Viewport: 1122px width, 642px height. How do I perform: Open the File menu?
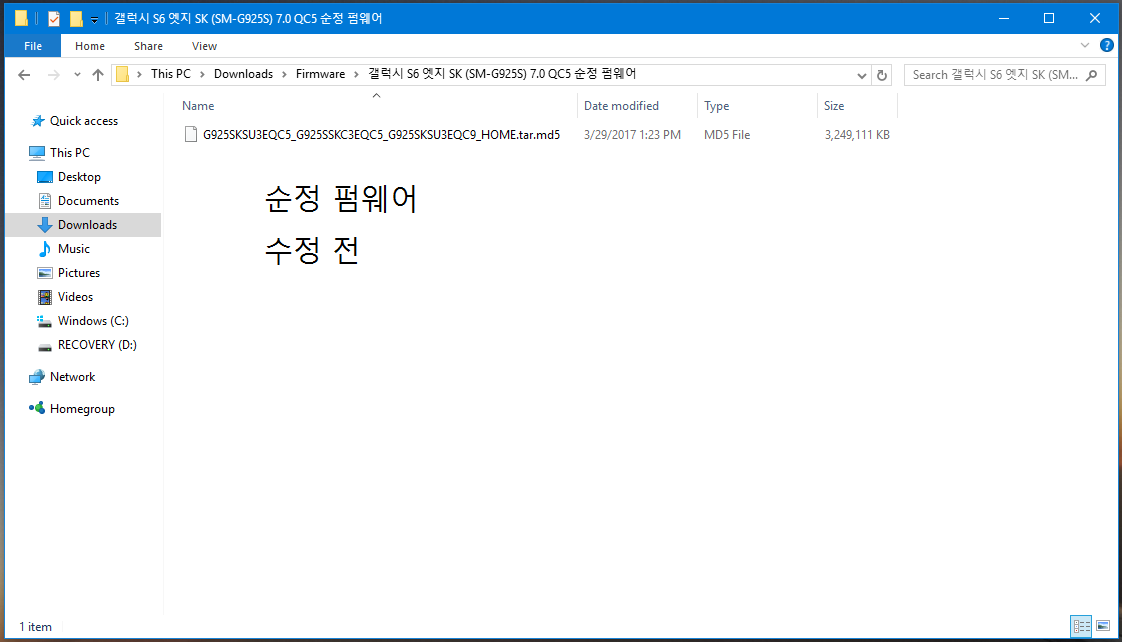click(x=33, y=46)
